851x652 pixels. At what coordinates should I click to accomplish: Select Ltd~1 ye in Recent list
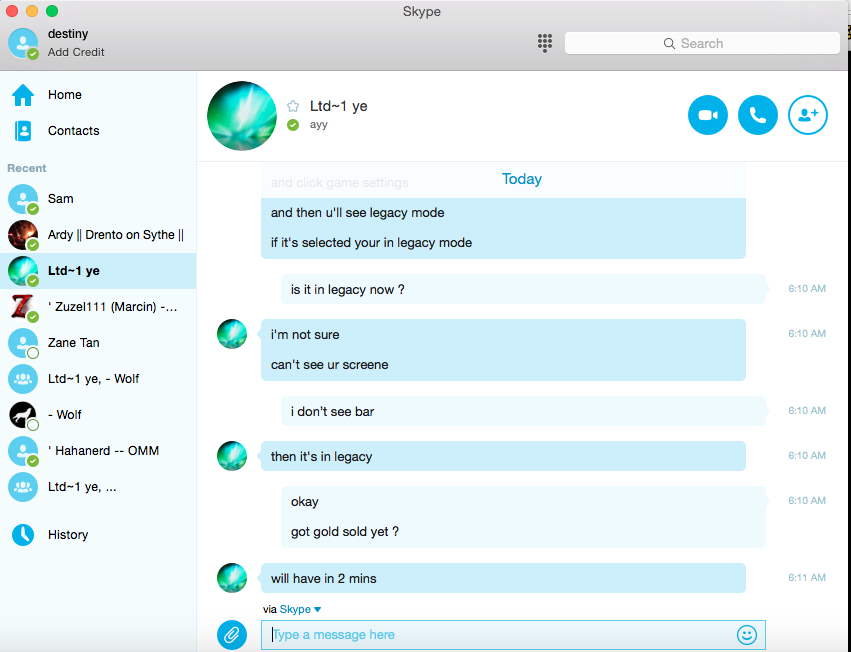(x=98, y=270)
